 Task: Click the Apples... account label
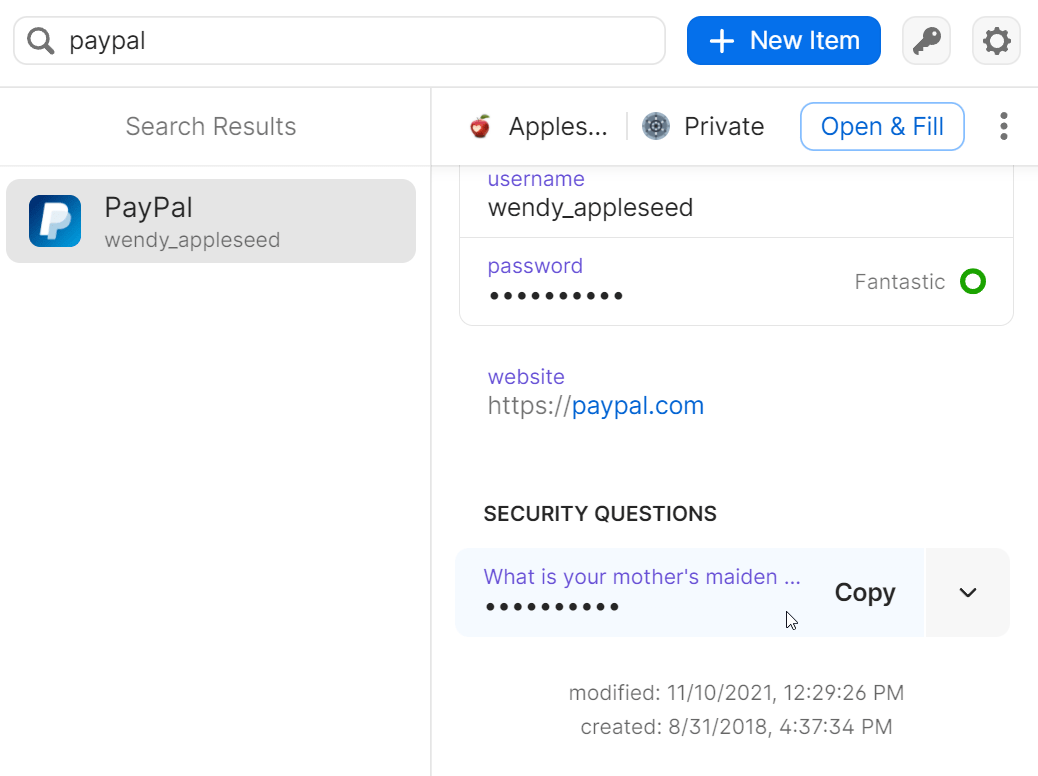557,126
